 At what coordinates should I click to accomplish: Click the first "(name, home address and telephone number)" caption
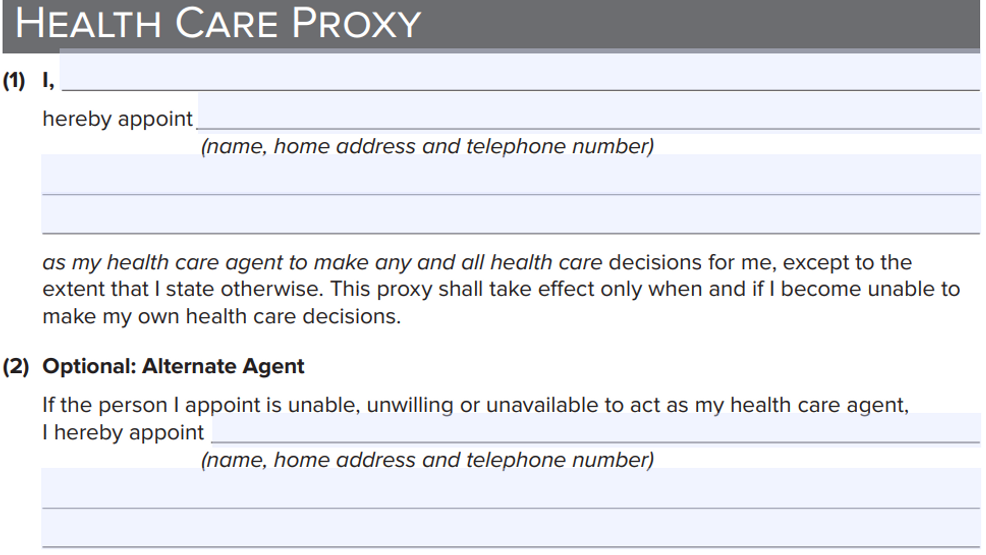point(427,147)
